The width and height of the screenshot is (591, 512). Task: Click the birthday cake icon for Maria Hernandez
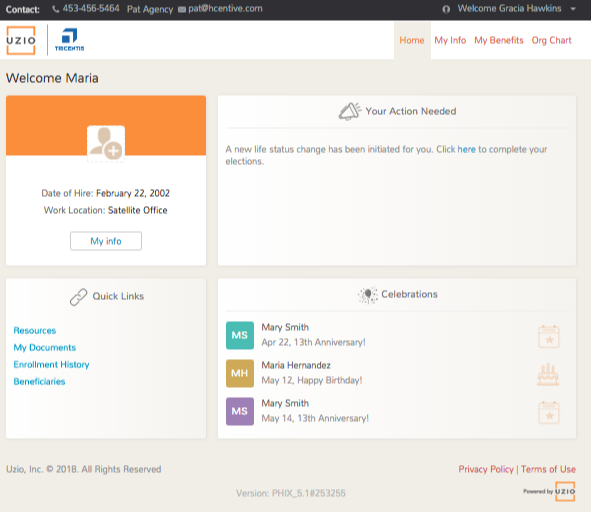coord(548,374)
